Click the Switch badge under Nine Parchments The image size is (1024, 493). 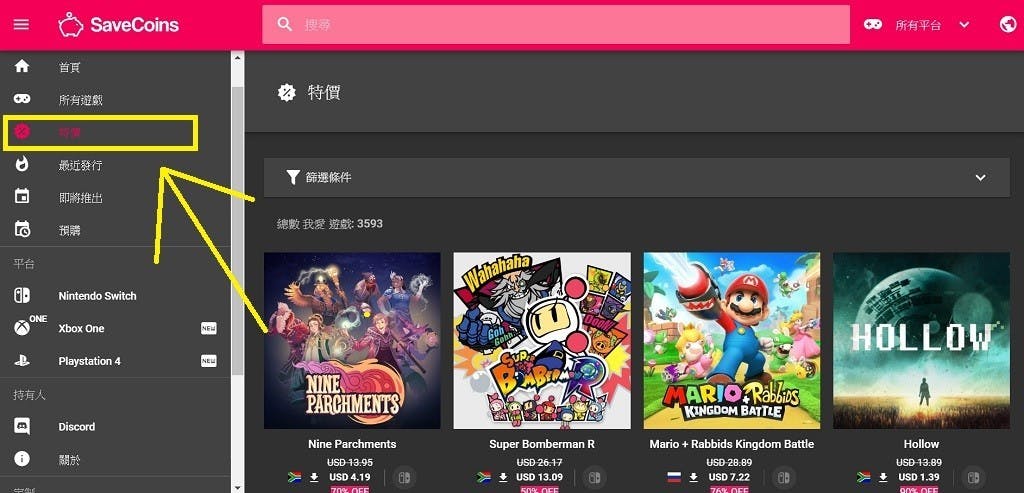pos(404,477)
